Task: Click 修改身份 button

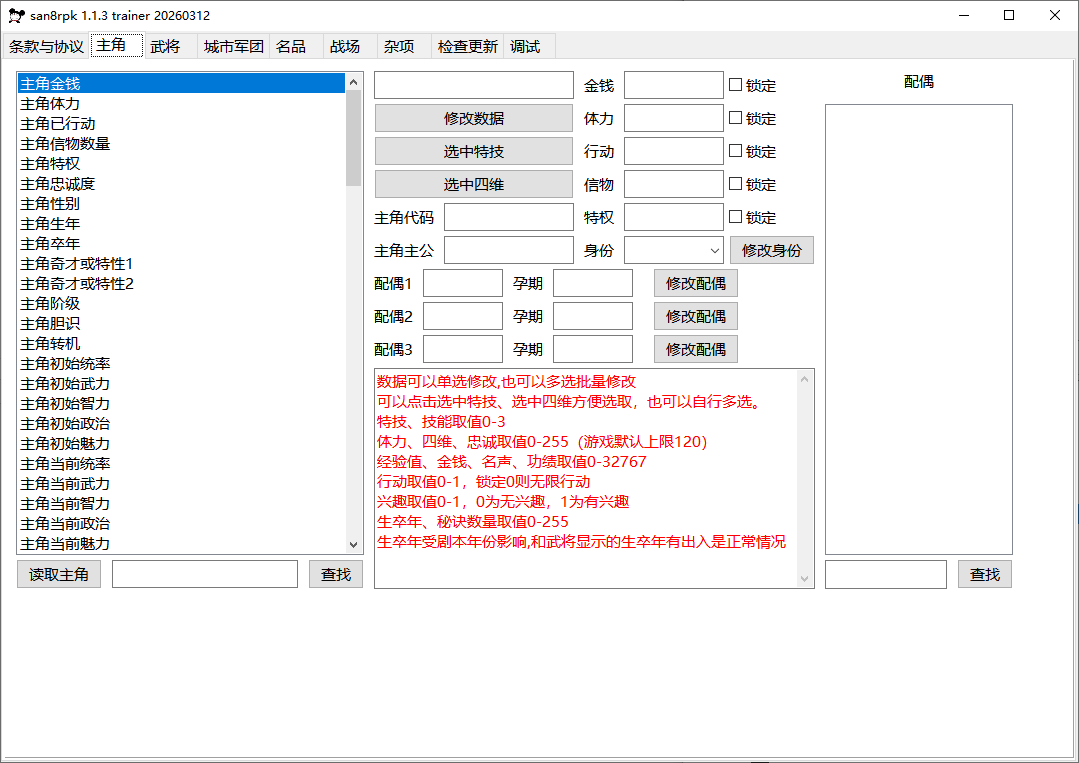Action: pyautogui.click(x=771, y=250)
